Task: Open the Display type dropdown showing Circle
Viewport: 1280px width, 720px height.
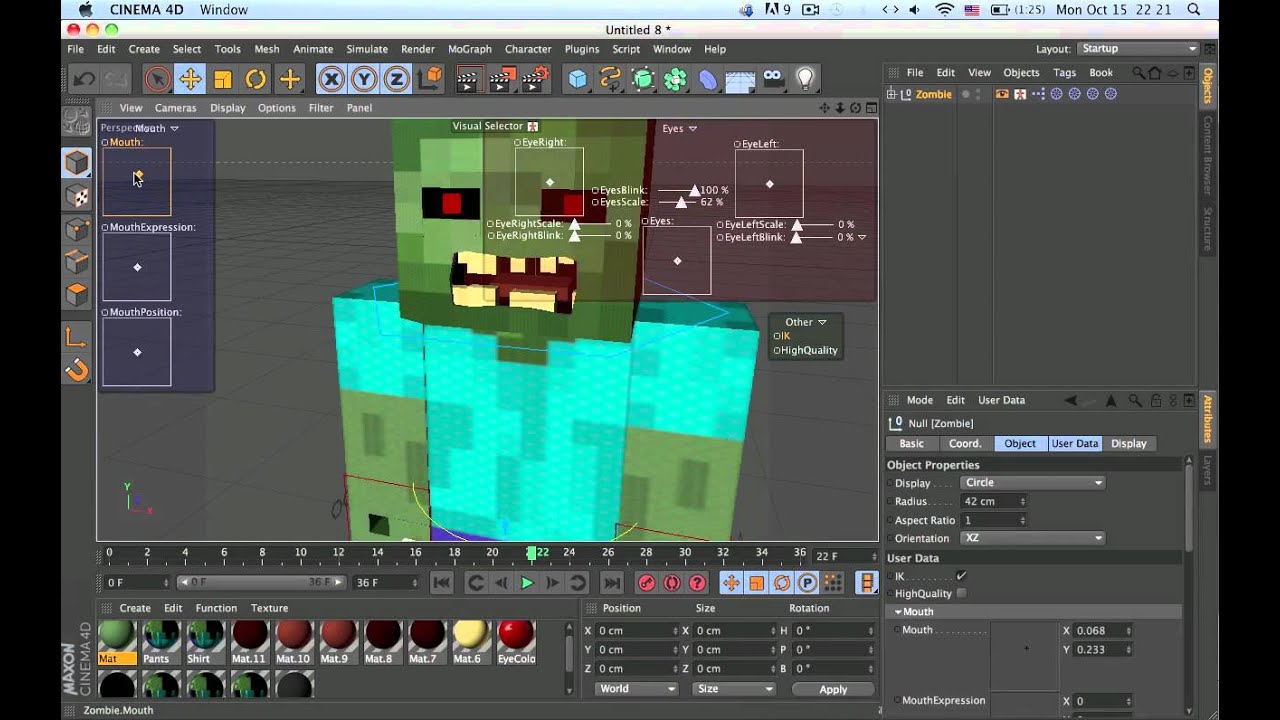Action: click(1033, 483)
